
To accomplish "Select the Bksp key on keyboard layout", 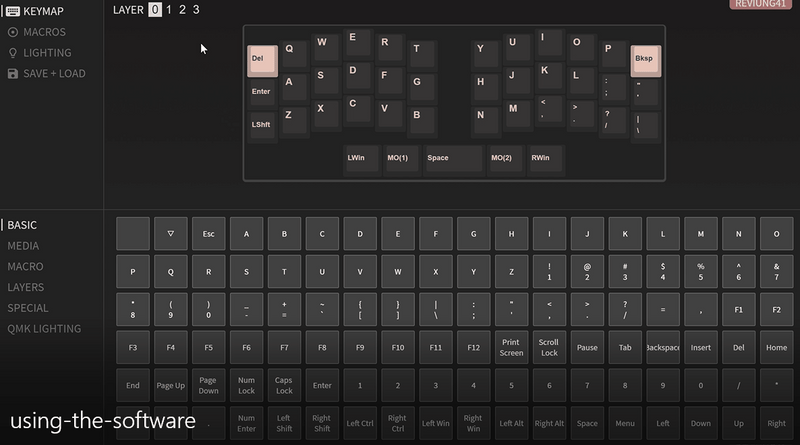I will [x=645, y=60].
